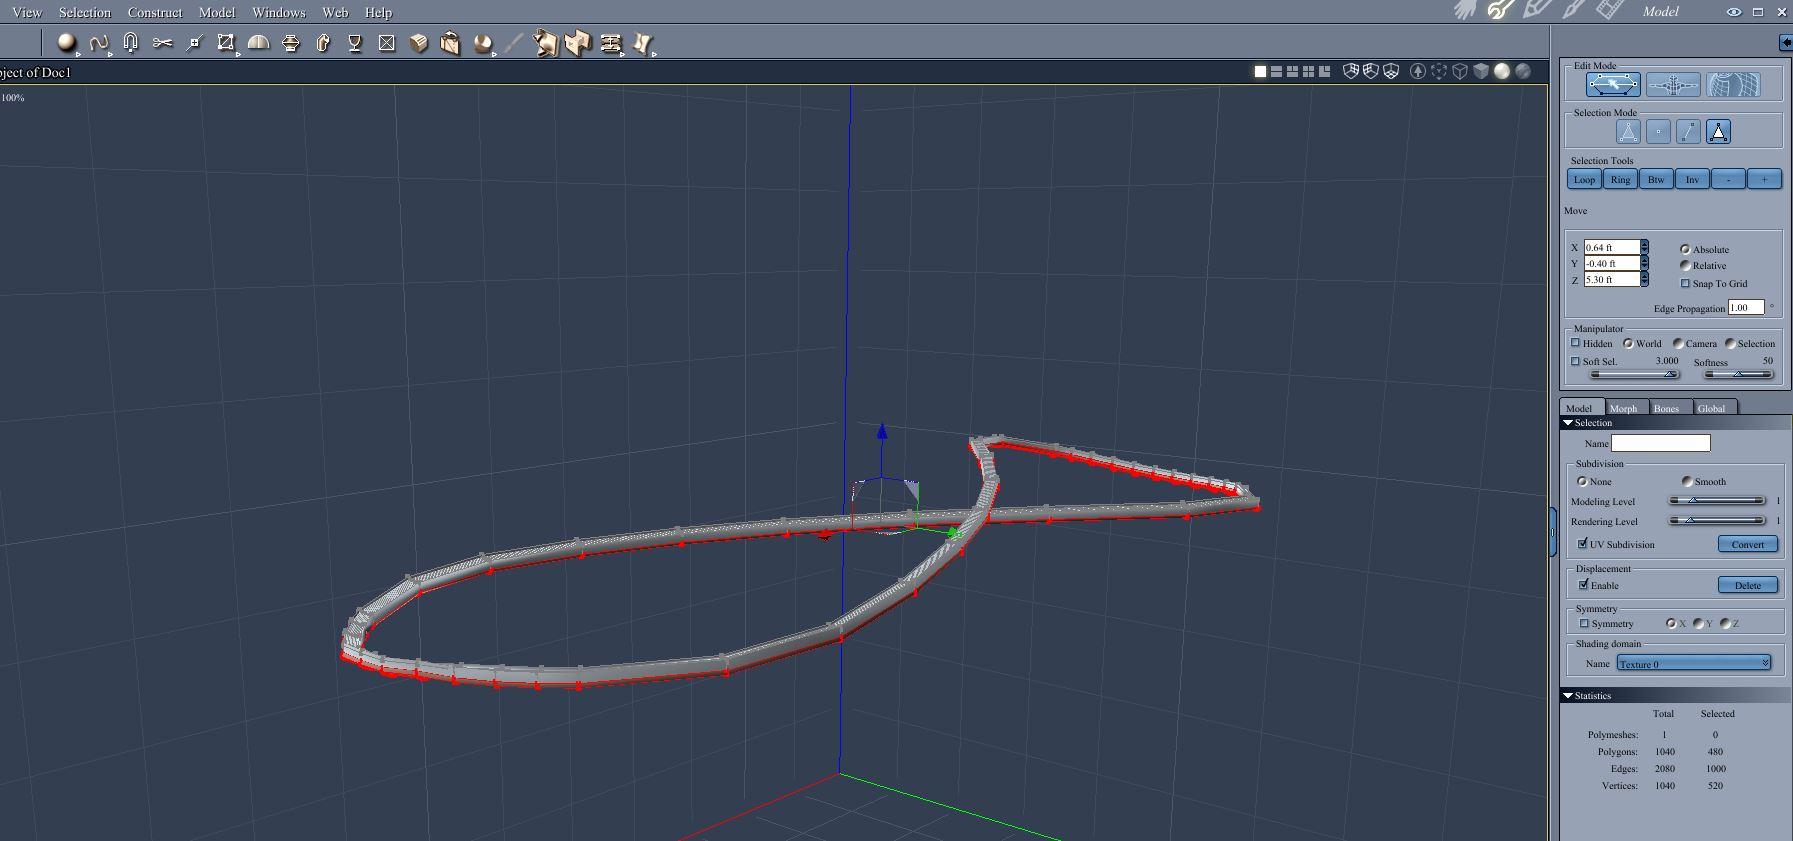Open the Construct menu

(x=155, y=12)
